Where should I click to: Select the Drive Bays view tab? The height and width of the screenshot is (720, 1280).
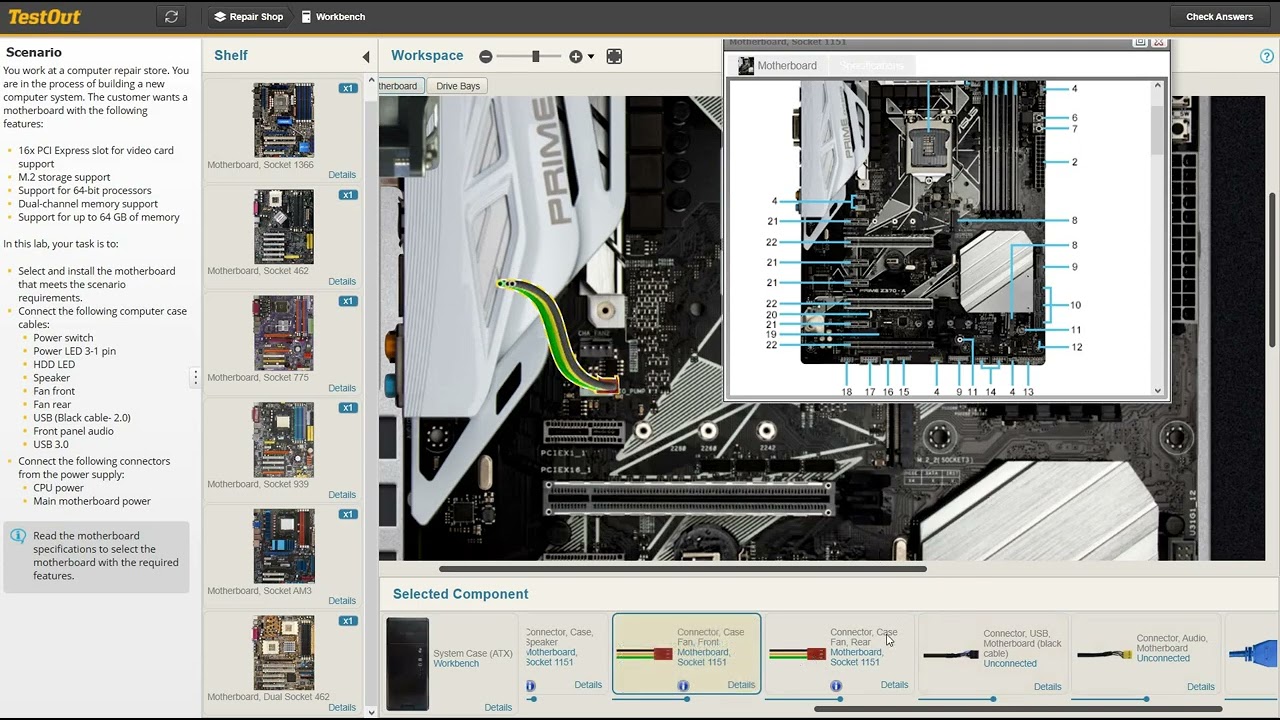pyautogui.click(x=458, y=86)
